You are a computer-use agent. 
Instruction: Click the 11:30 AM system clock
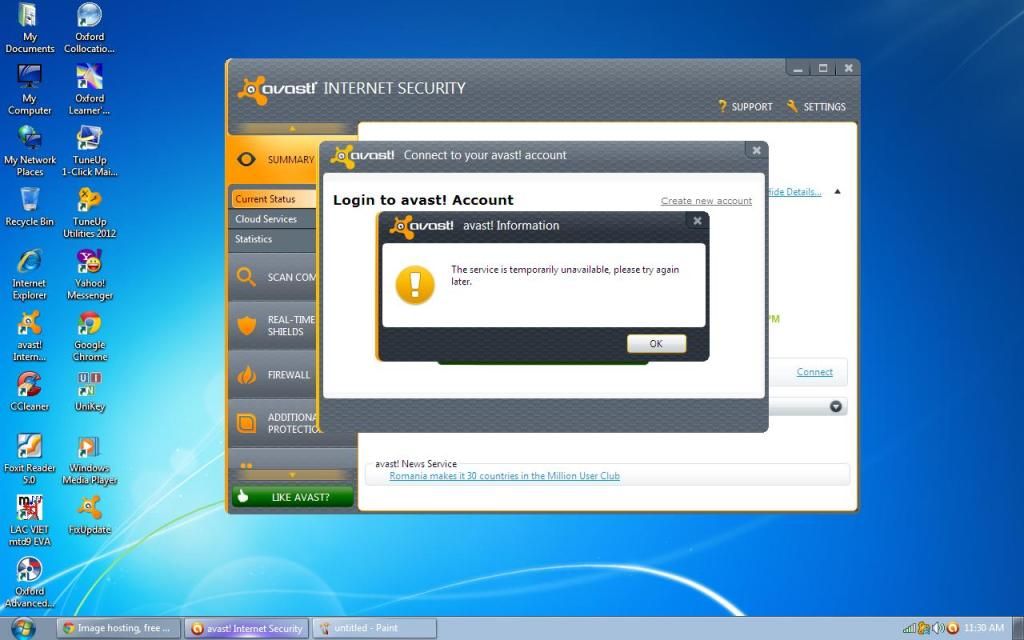pyautogui.click(x=984, y=628)
